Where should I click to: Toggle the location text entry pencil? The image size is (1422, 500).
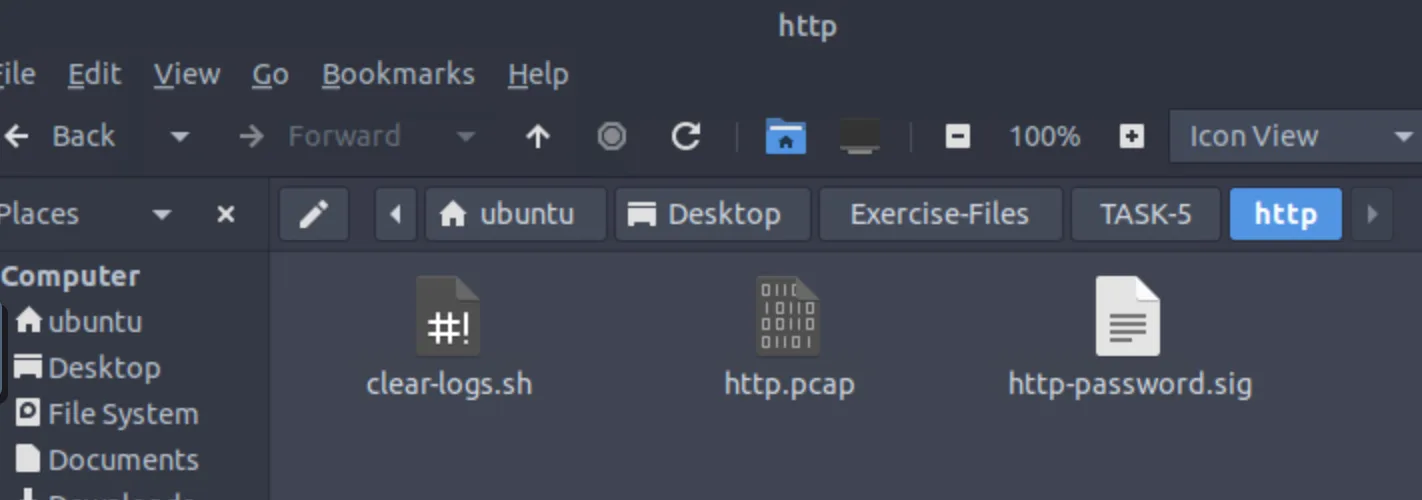point(314,214)
